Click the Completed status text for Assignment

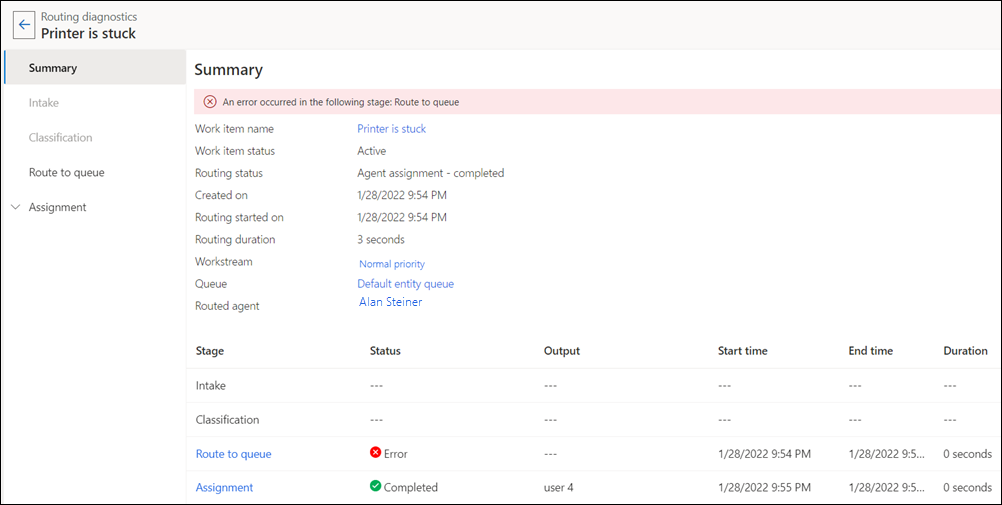coord(410,487)
